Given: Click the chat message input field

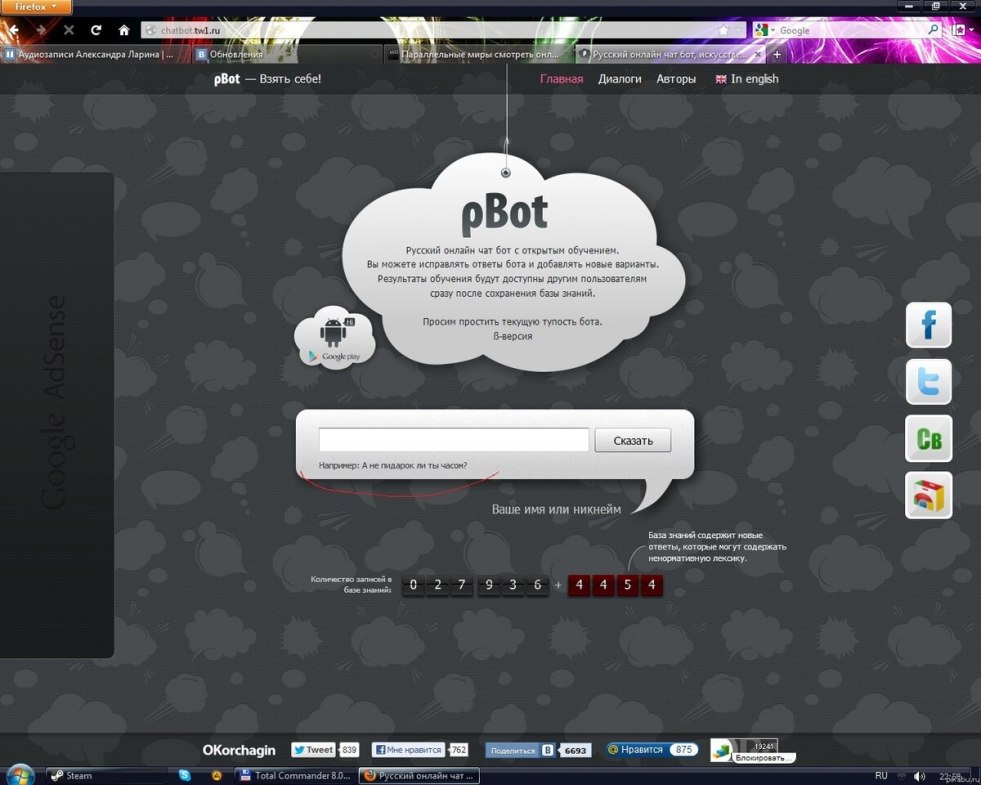Looking at the screenshot, I should click(453, 440).
